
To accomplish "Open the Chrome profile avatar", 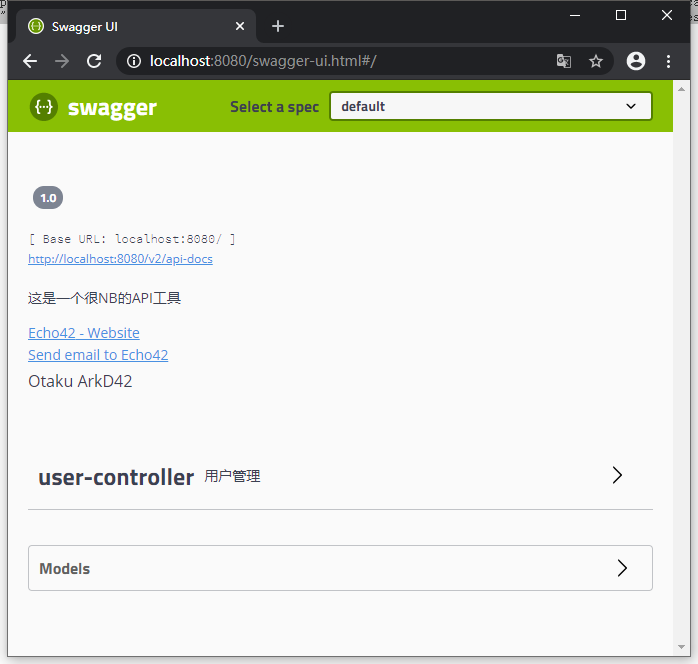I will [636, 61].
